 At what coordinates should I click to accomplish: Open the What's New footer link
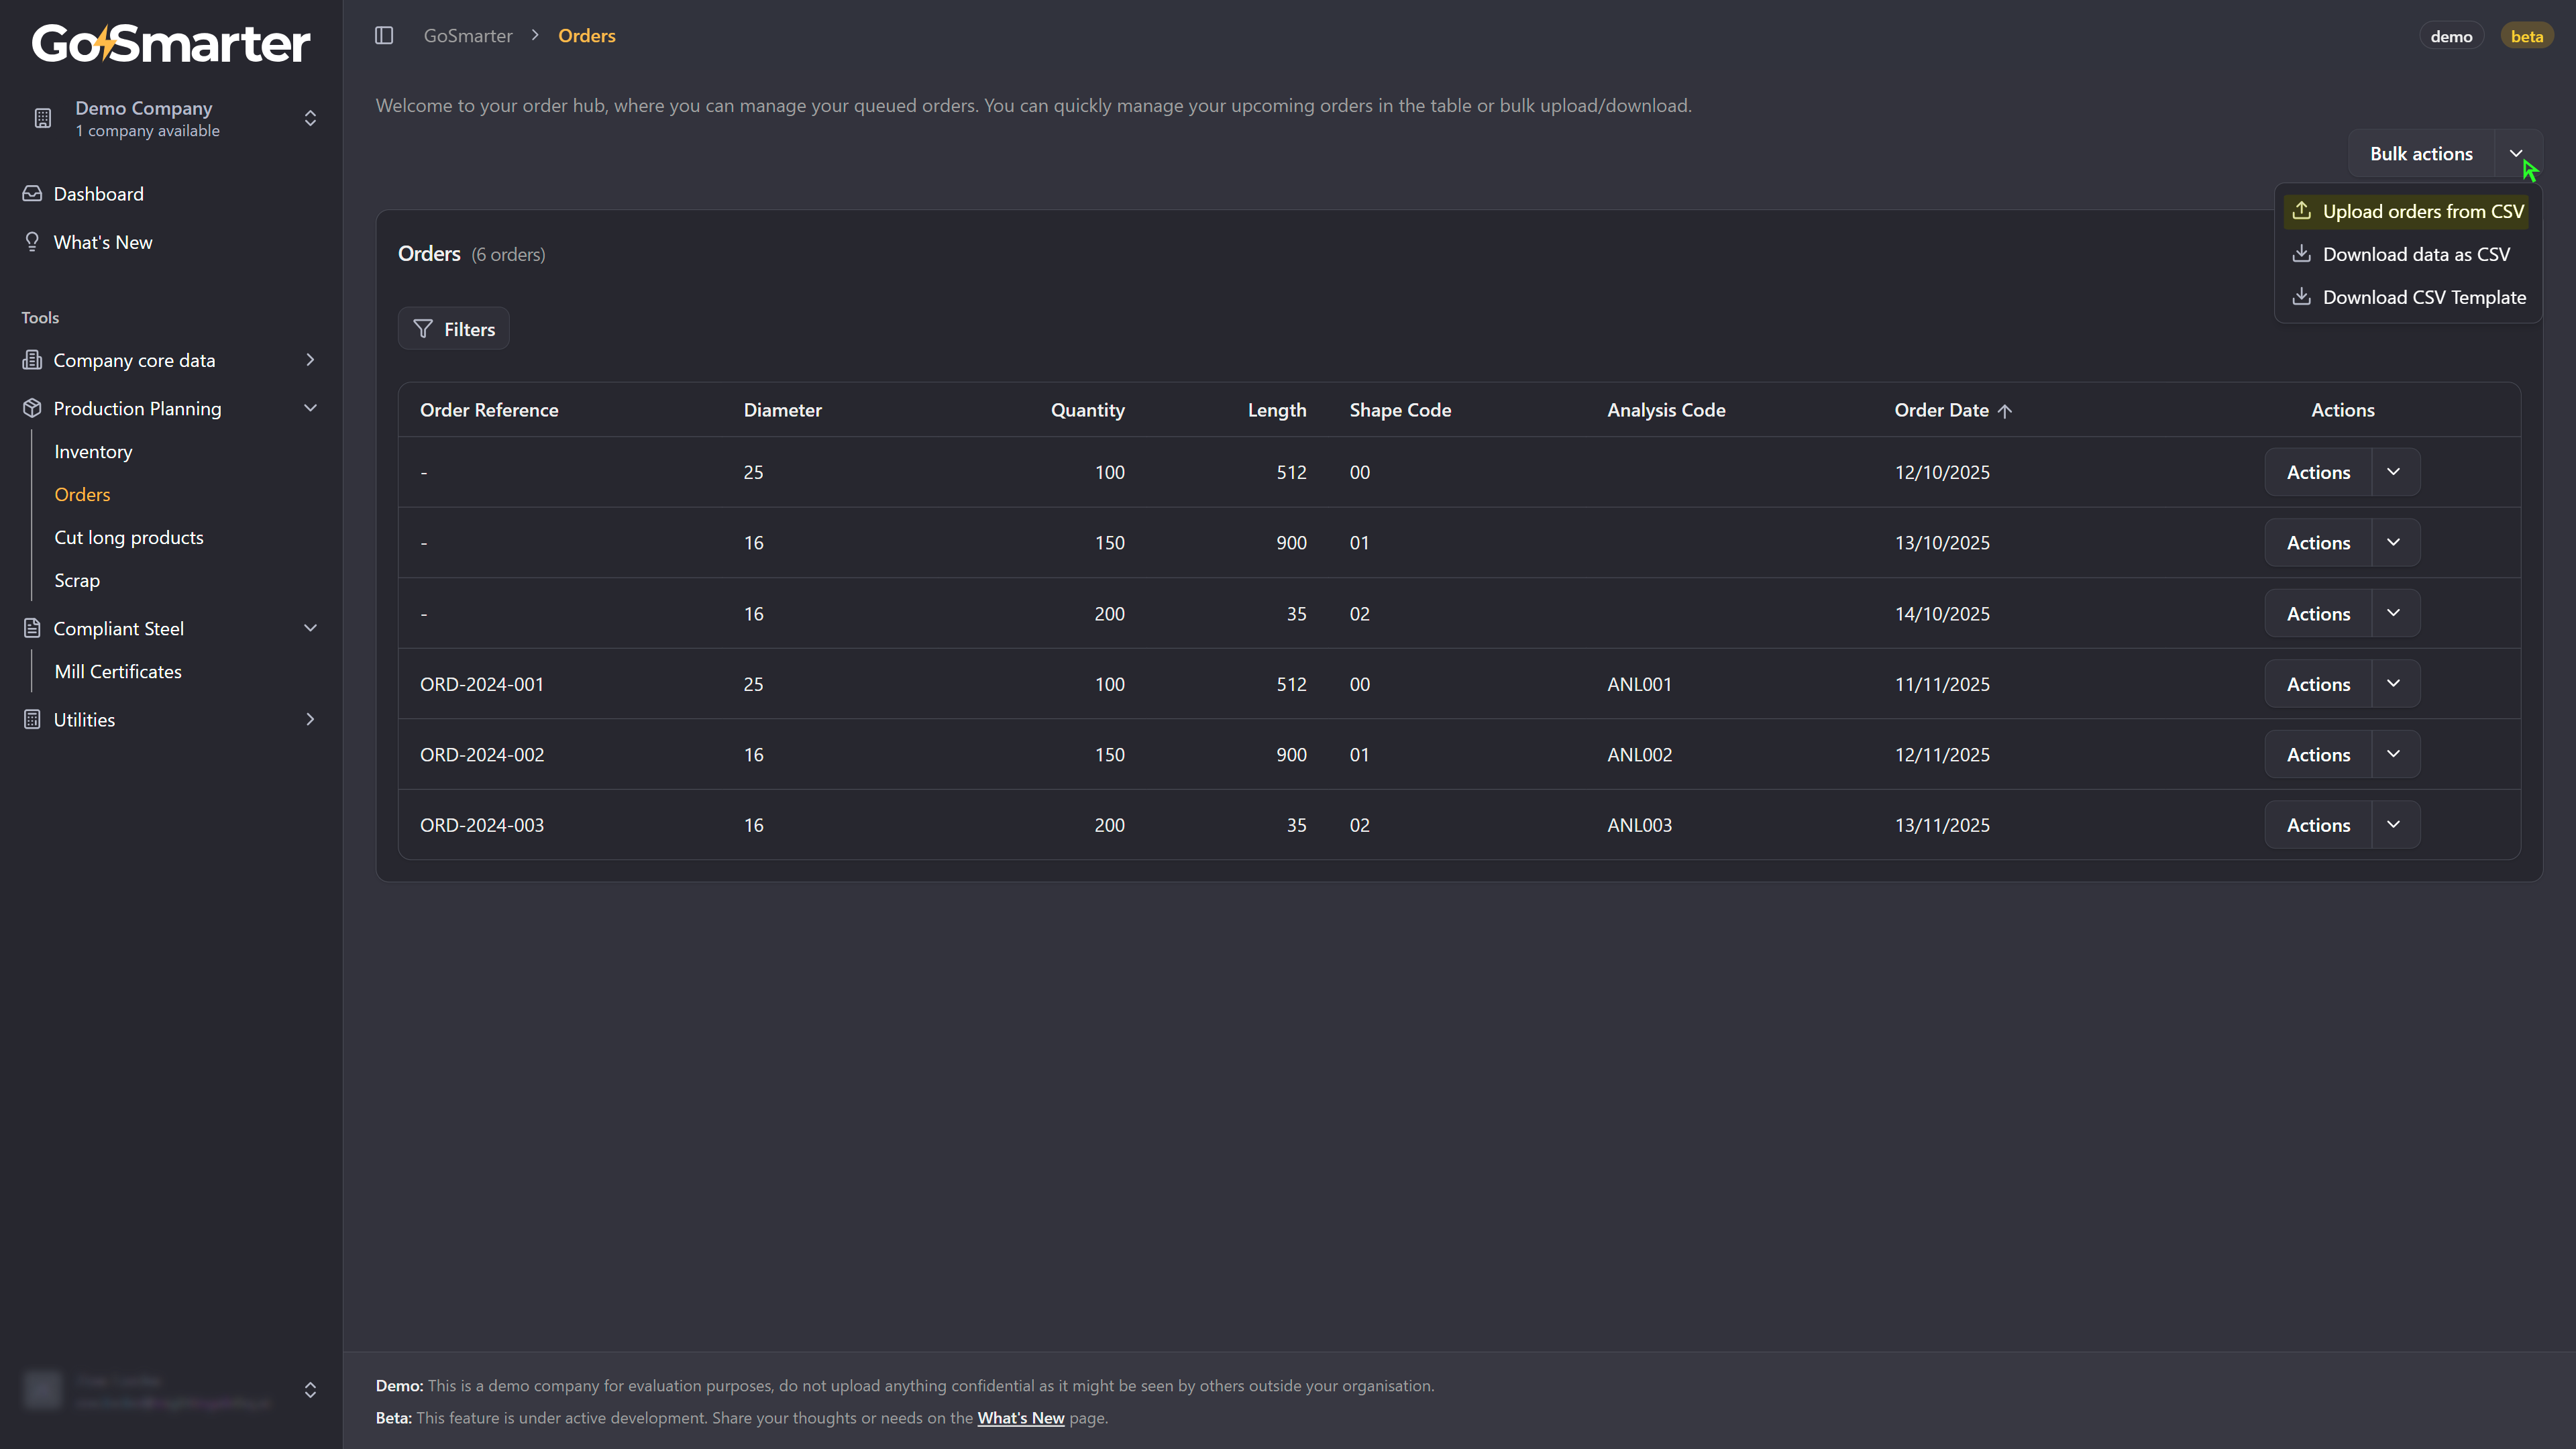tap(1020, 1418)
